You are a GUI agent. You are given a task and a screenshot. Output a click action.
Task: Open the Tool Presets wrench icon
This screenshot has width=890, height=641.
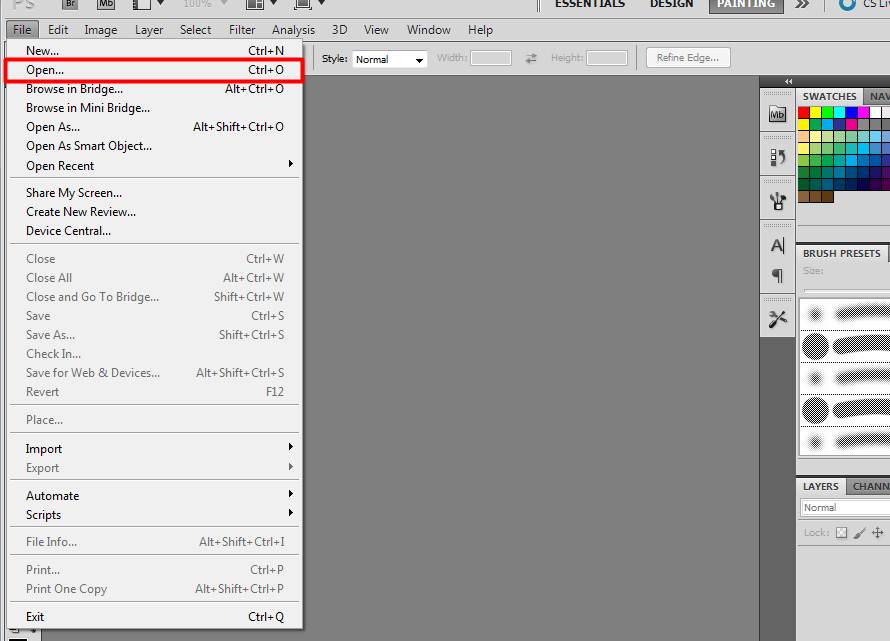click(777, 319)
